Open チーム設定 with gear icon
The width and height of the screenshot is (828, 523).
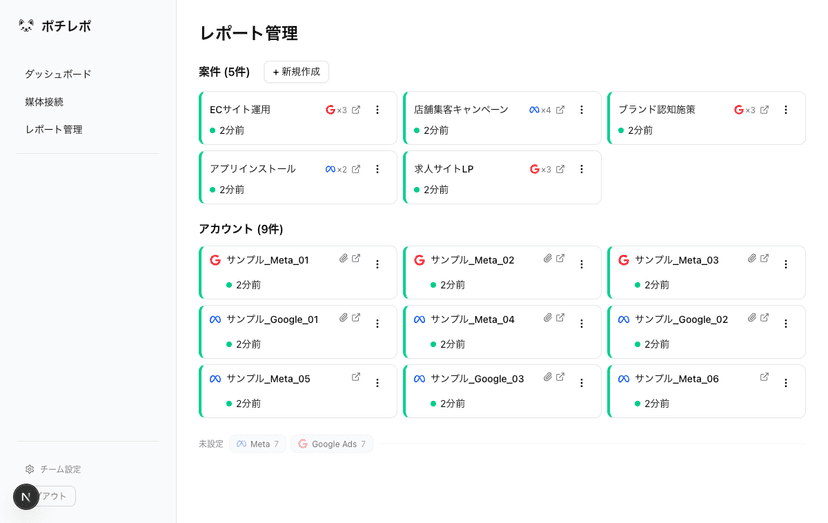point(53,469)
